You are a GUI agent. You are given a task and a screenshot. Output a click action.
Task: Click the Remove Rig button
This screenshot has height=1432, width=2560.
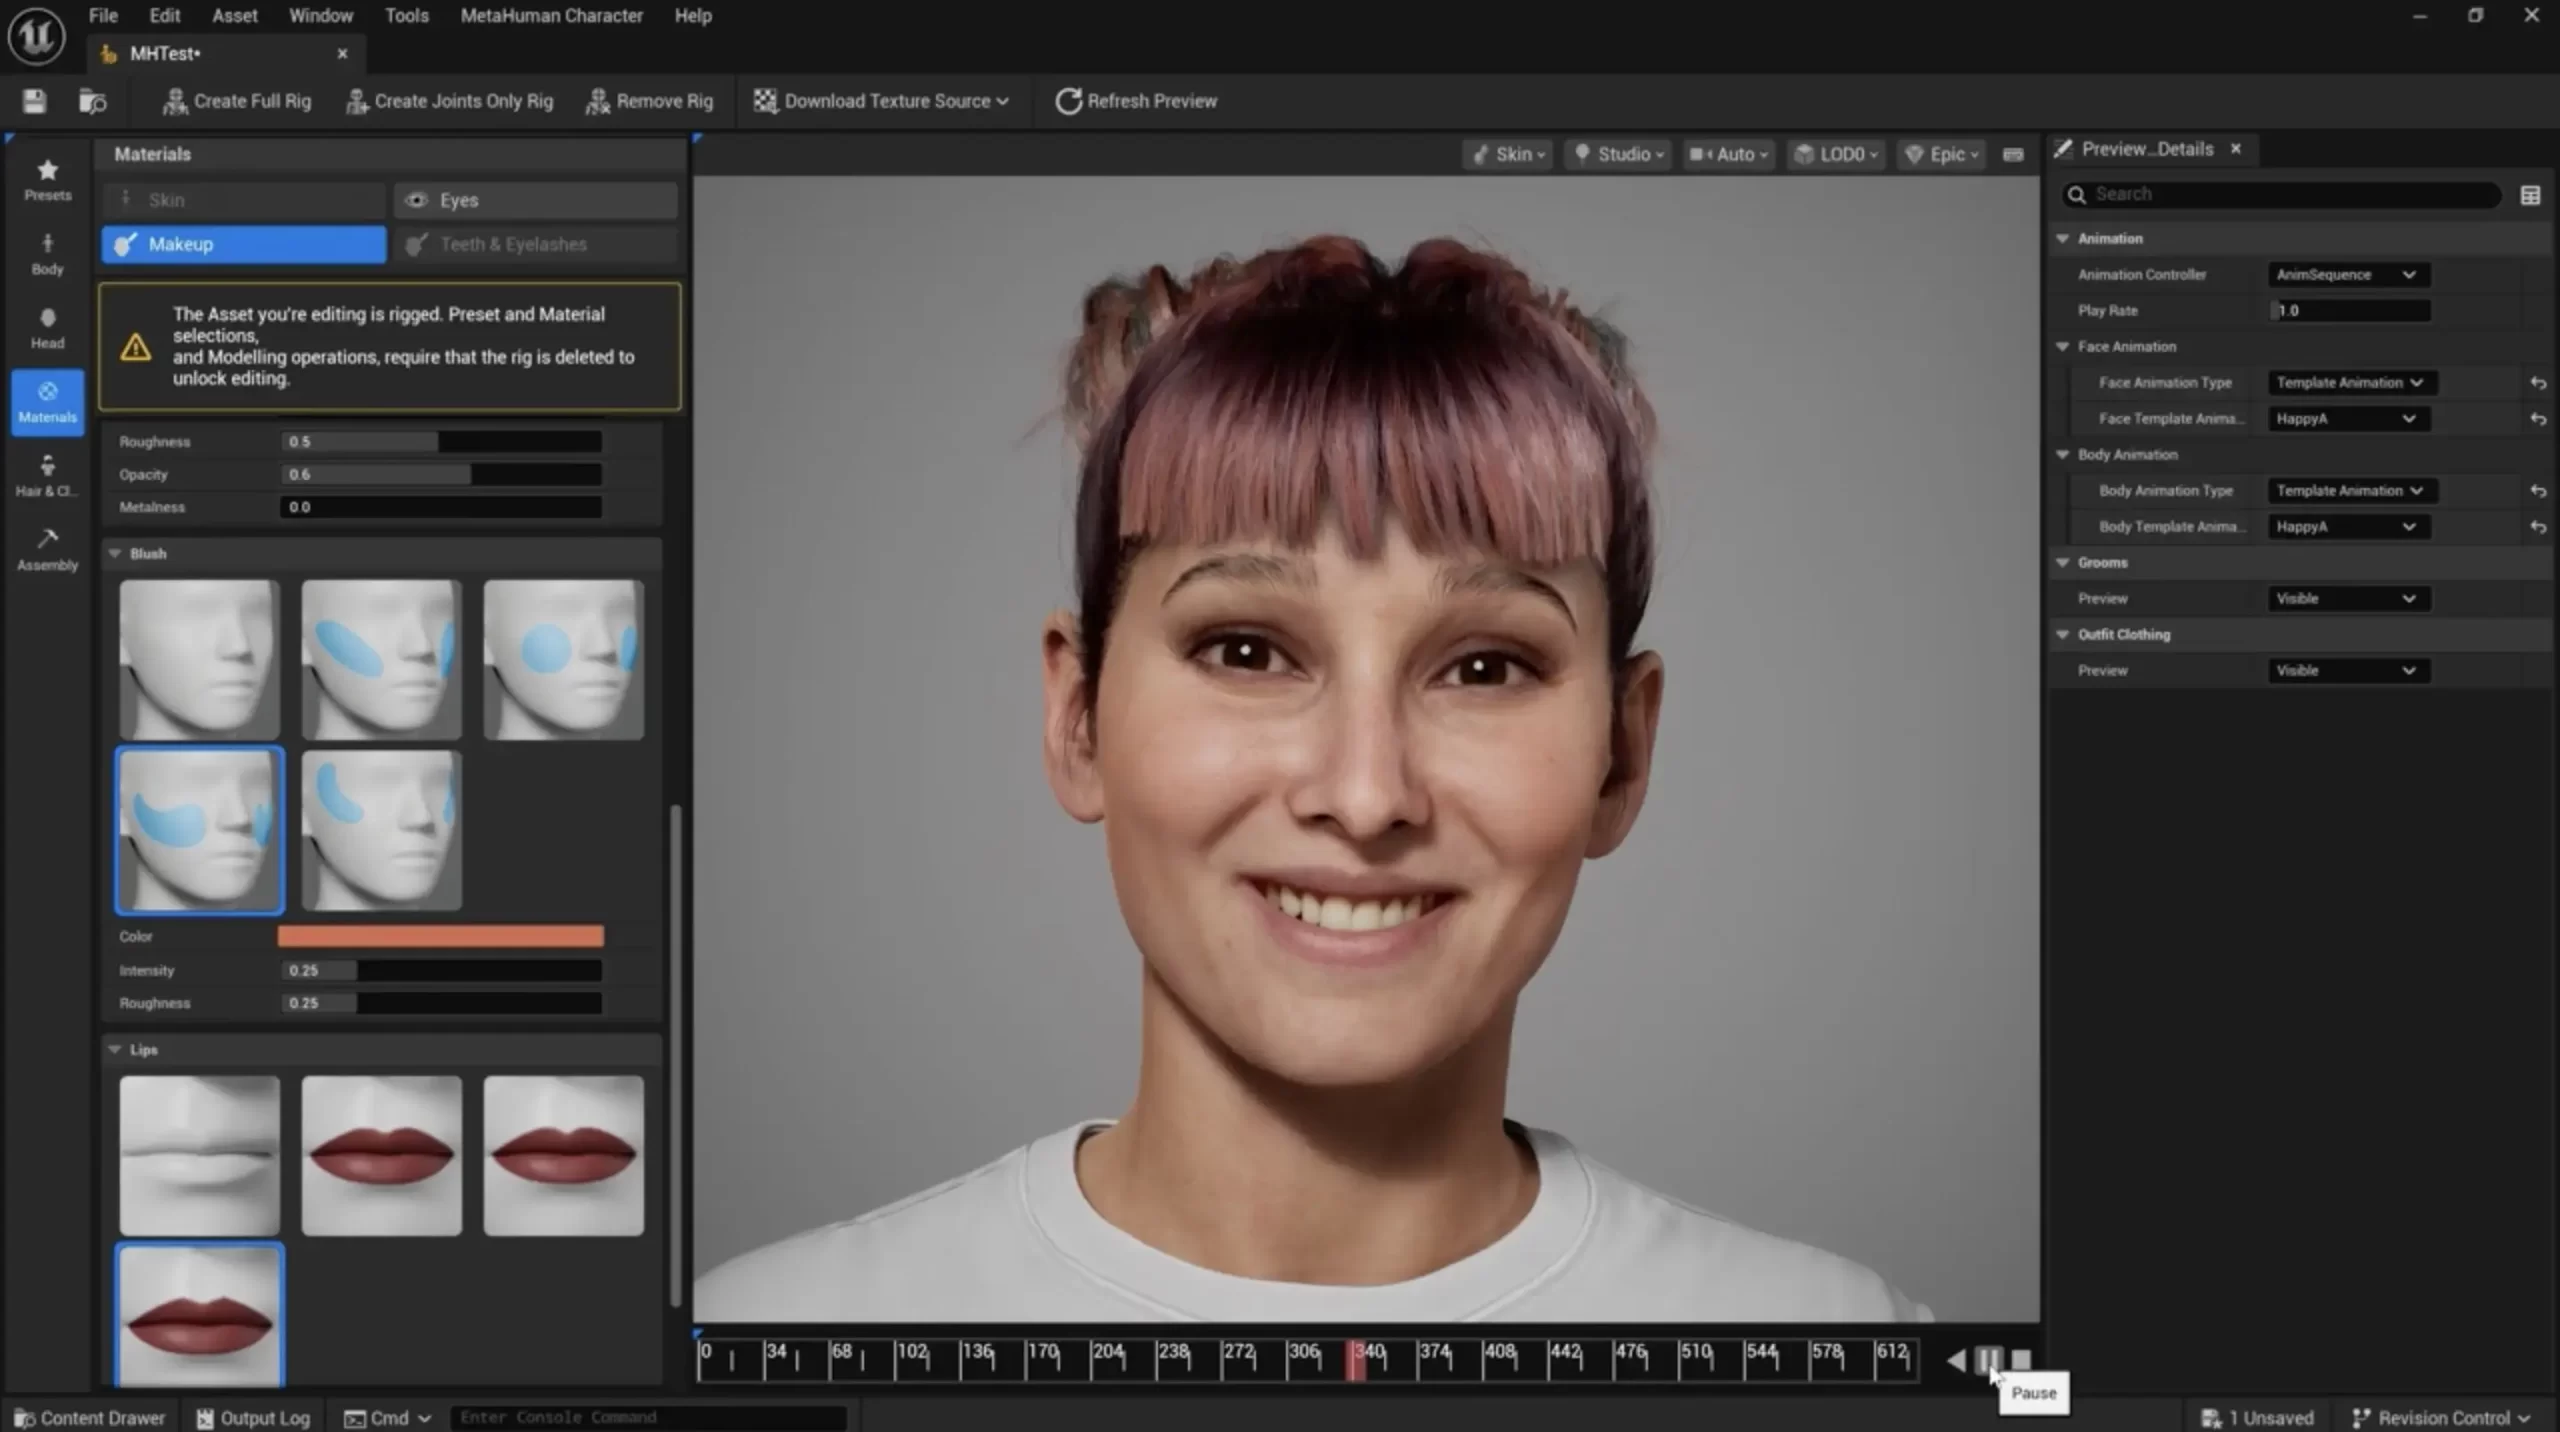click(650, 101)
